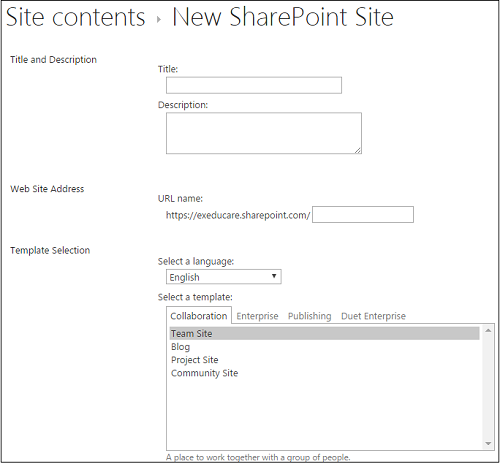Viewport: 500px width, 464px height.
Task: Focus the URL name input box
Action: (363, 215)
